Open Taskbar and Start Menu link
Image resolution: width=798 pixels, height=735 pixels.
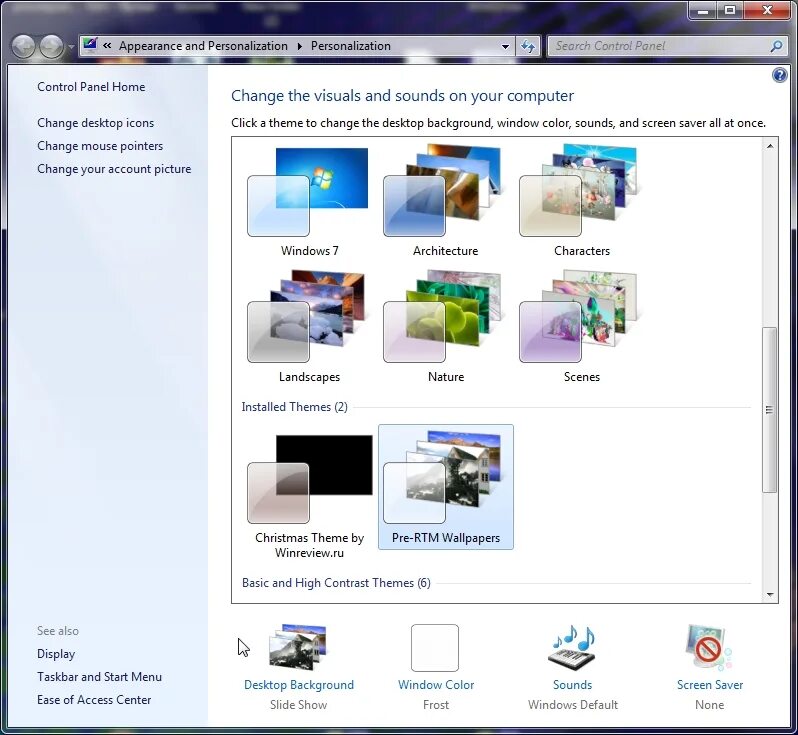(x=99, y=677)
